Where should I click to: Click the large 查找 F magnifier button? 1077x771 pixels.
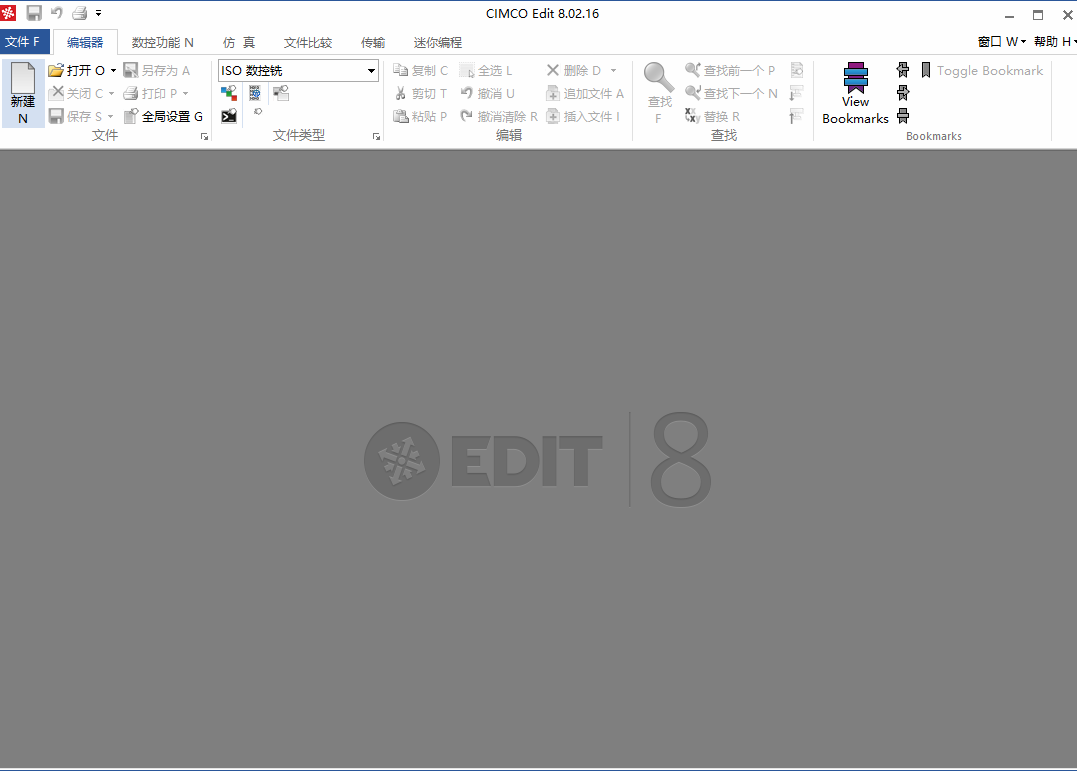(x=659, y=93)
